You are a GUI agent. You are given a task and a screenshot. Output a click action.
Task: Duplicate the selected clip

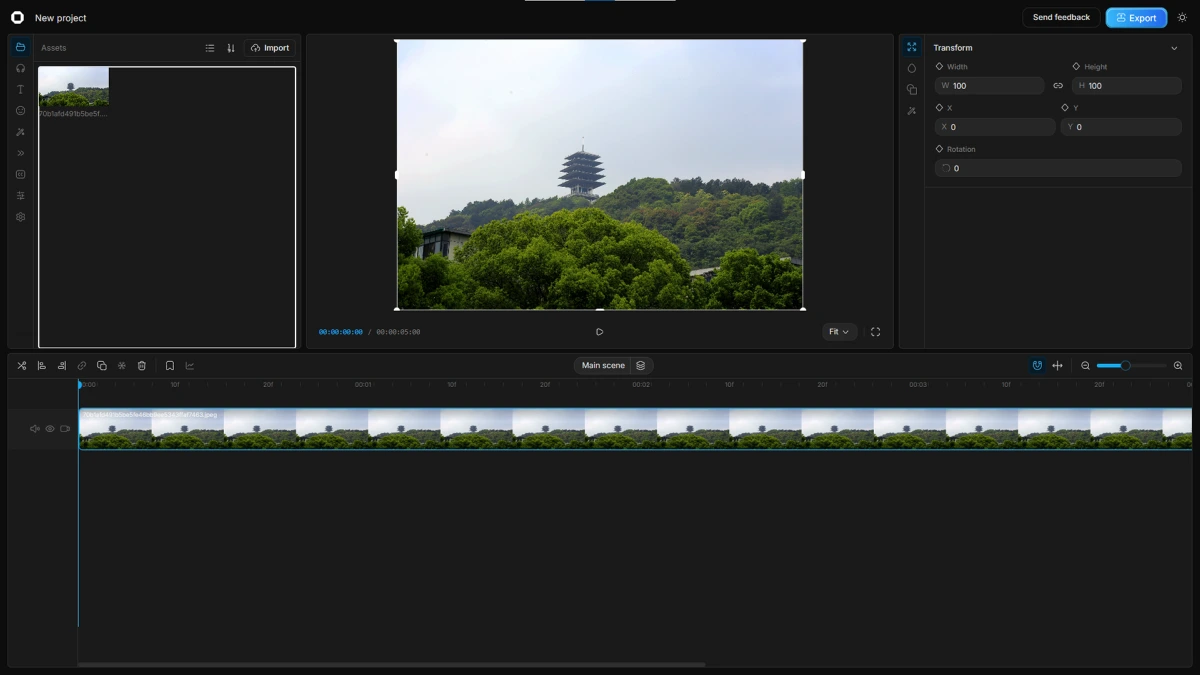click(102, 366)
